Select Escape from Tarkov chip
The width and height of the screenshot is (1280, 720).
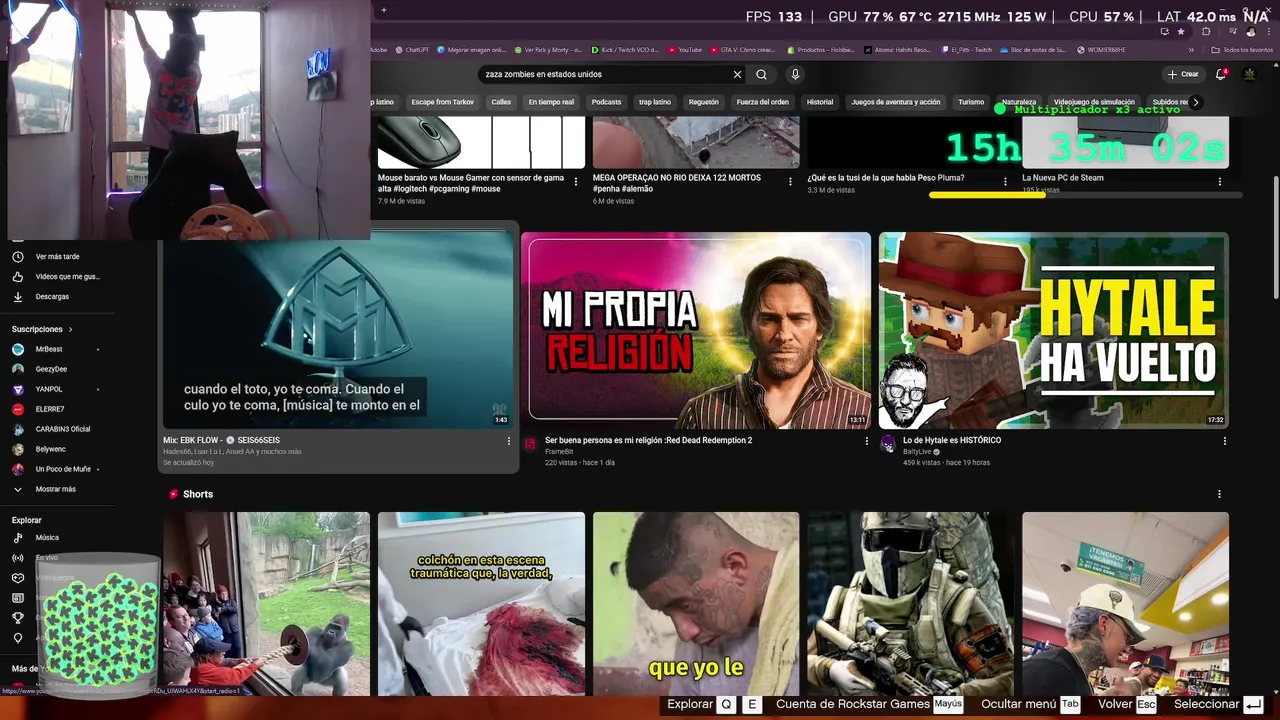pos(443,102)
